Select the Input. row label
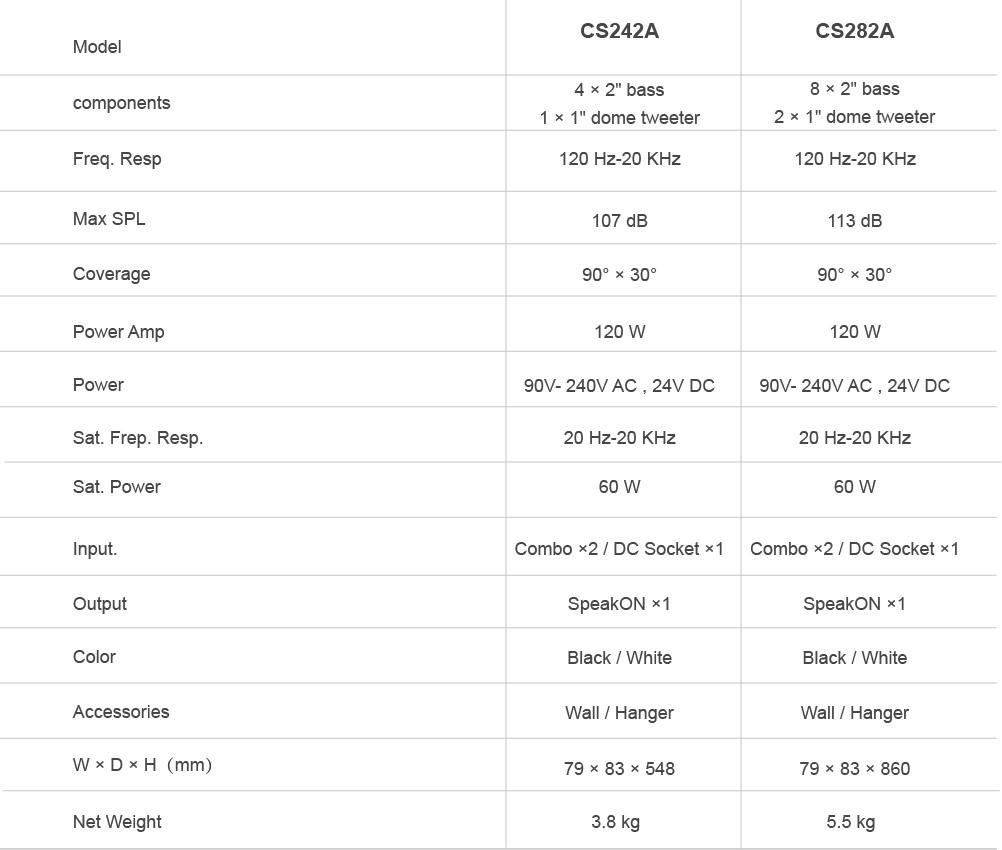 (x=95, y=549)
